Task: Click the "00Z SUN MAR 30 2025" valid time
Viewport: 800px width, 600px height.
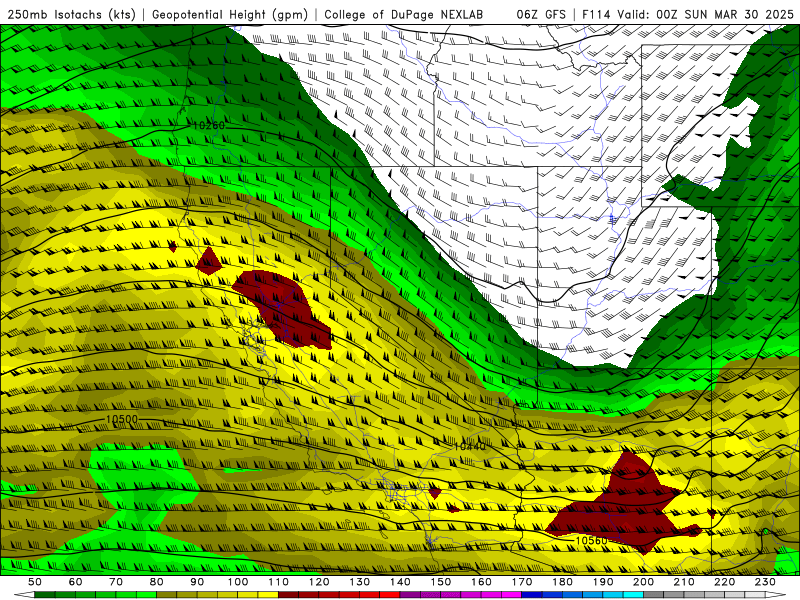Action: pyautogui.click(x=725, y=14)
